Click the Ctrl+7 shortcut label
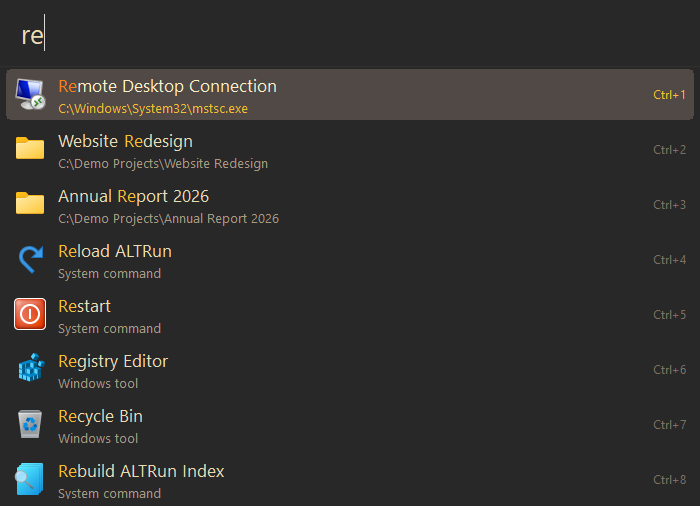 [669, 424]
